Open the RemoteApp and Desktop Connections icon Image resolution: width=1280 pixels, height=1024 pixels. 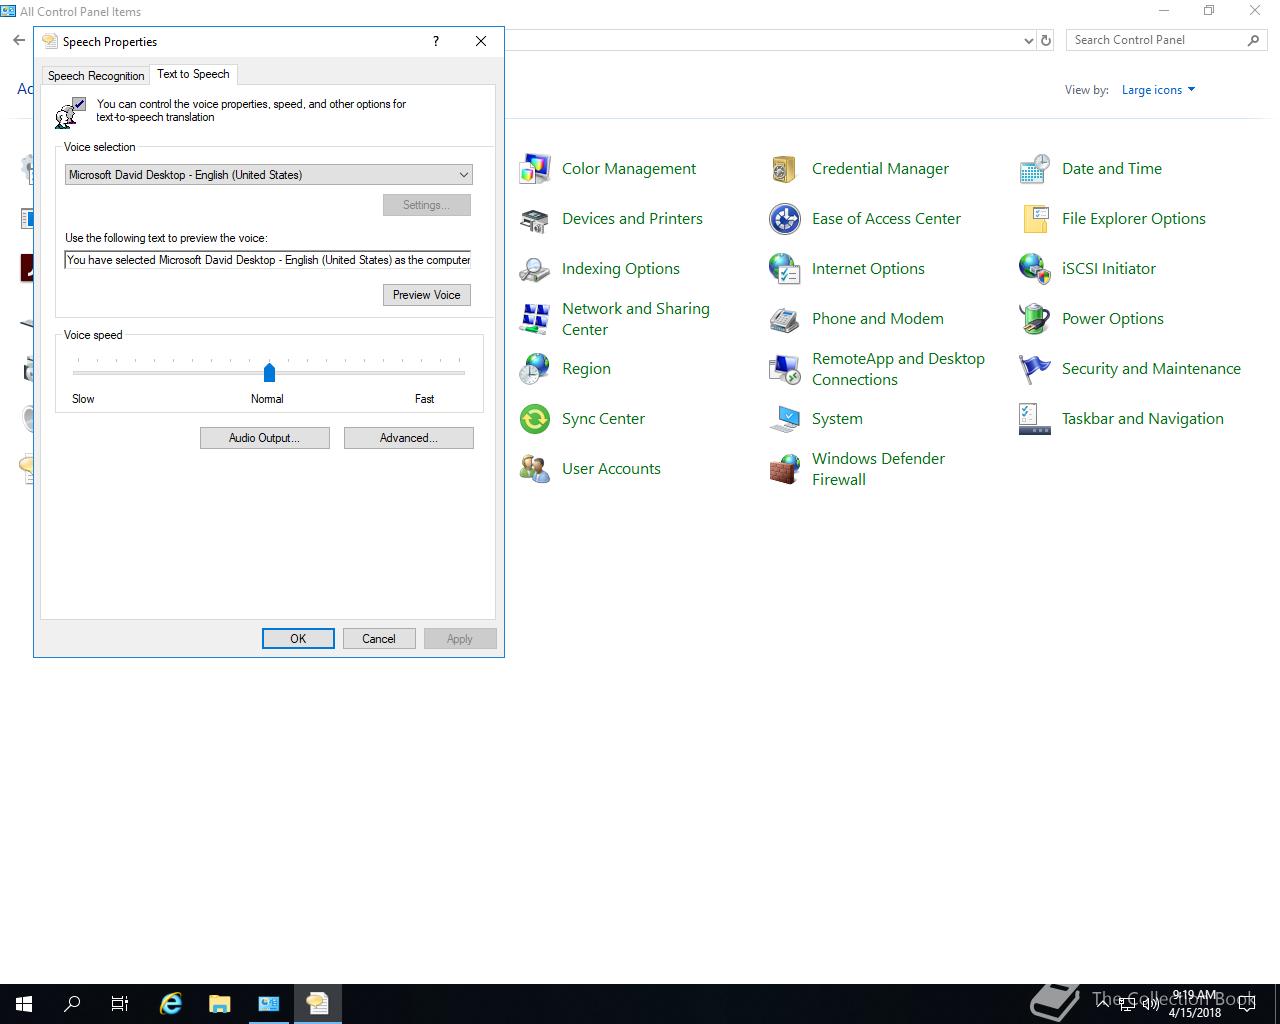pyautogui.click(x=785, y=369)
